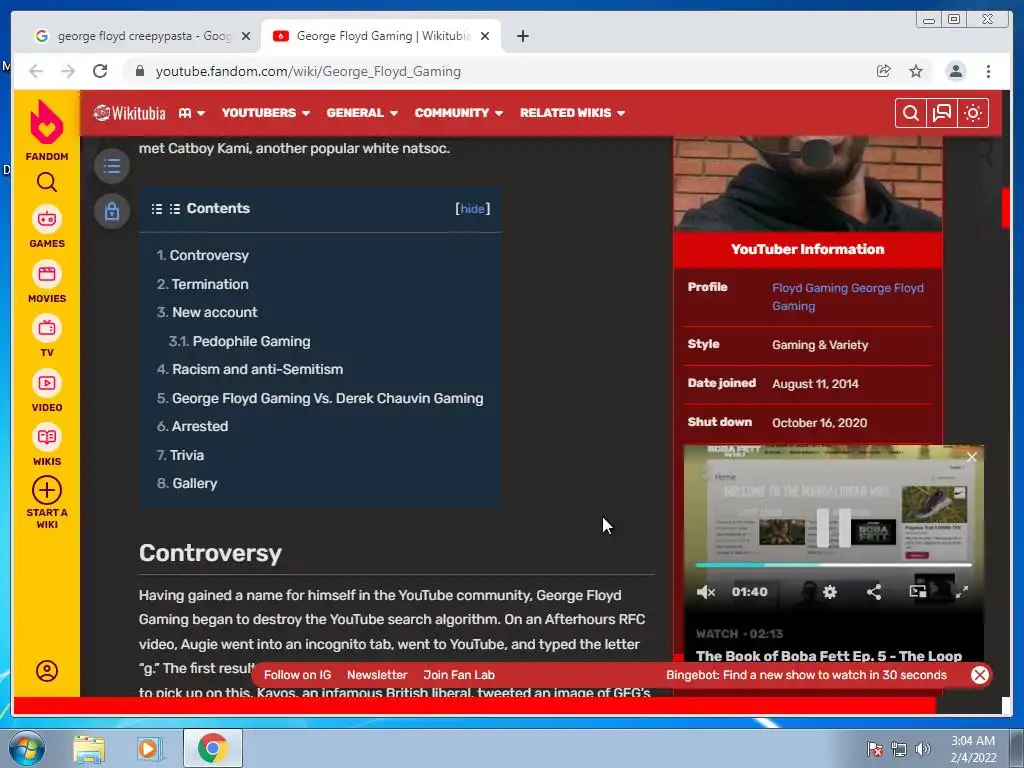Open the TV section icon
This screenshot has width=1024, height=768.
46,328
